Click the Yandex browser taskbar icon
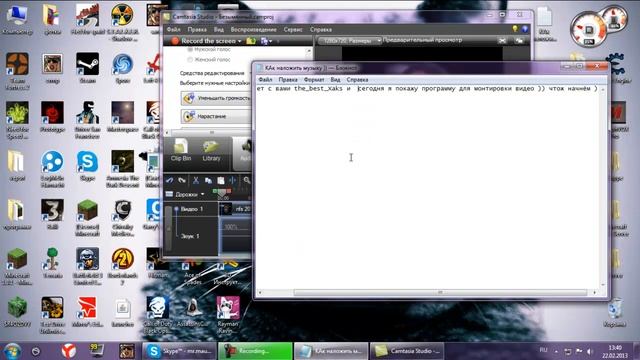 coord(69,351)
